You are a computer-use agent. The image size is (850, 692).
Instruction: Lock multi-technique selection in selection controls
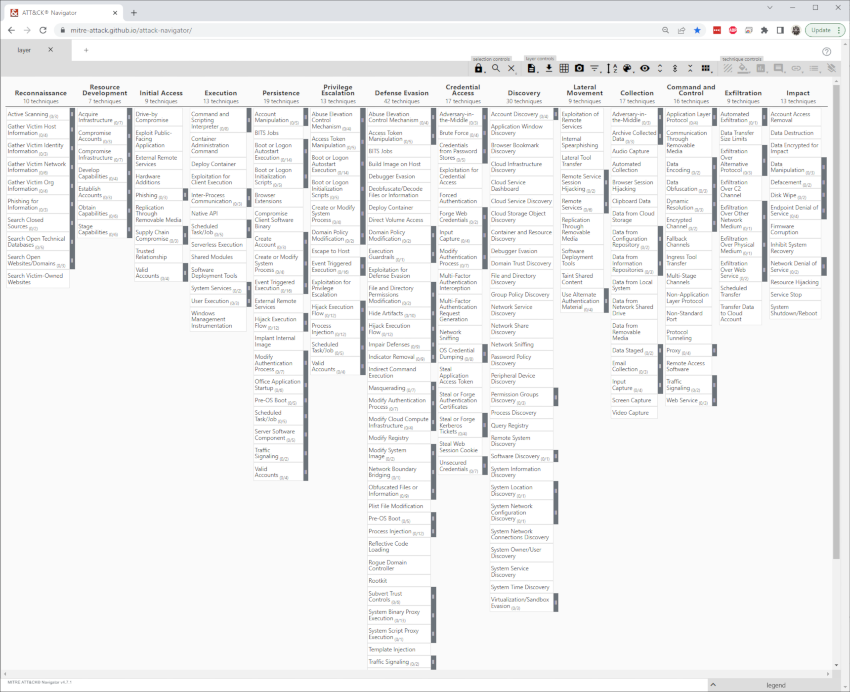pyautogui.click(x=478, y=68)
